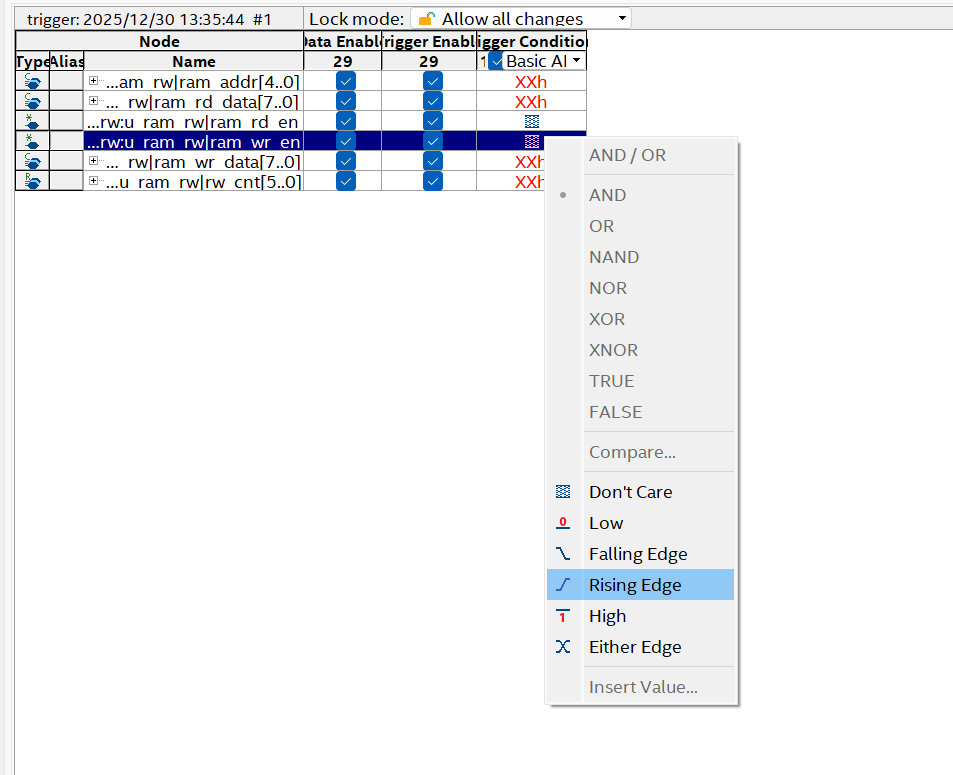Toggle Trigger Enable for ram_wr_data[7..0]
Image resolution: width=953 pixels, height=775 pixels.
click(x=433, y=162)
